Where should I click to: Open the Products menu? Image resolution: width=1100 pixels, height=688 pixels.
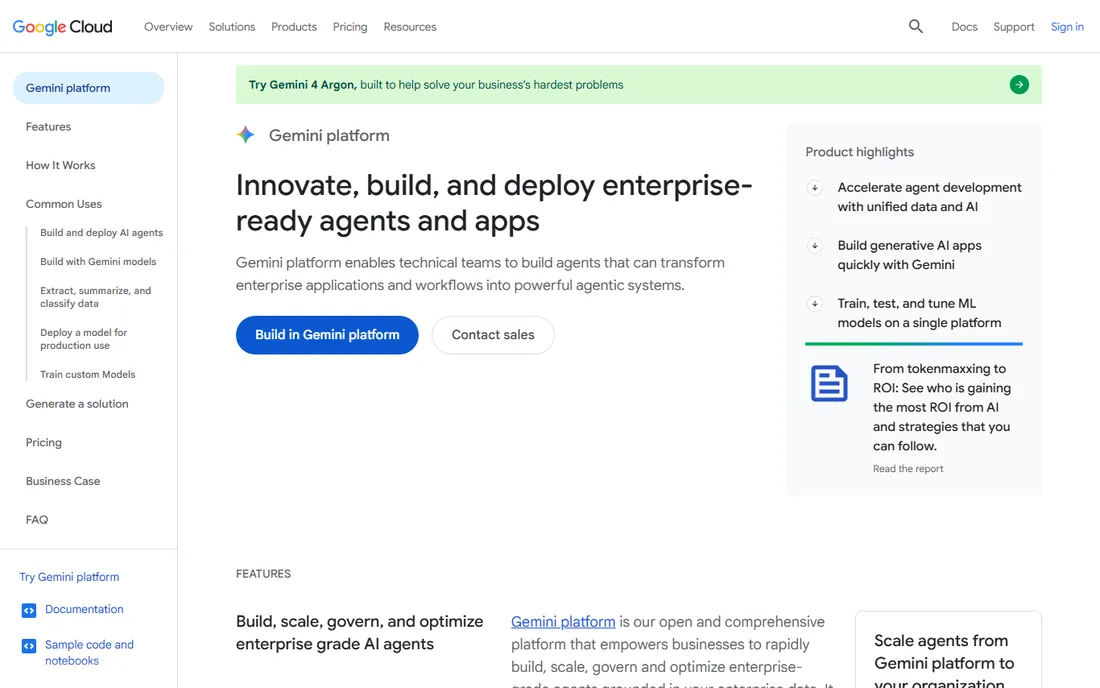[x=294, y=27]
